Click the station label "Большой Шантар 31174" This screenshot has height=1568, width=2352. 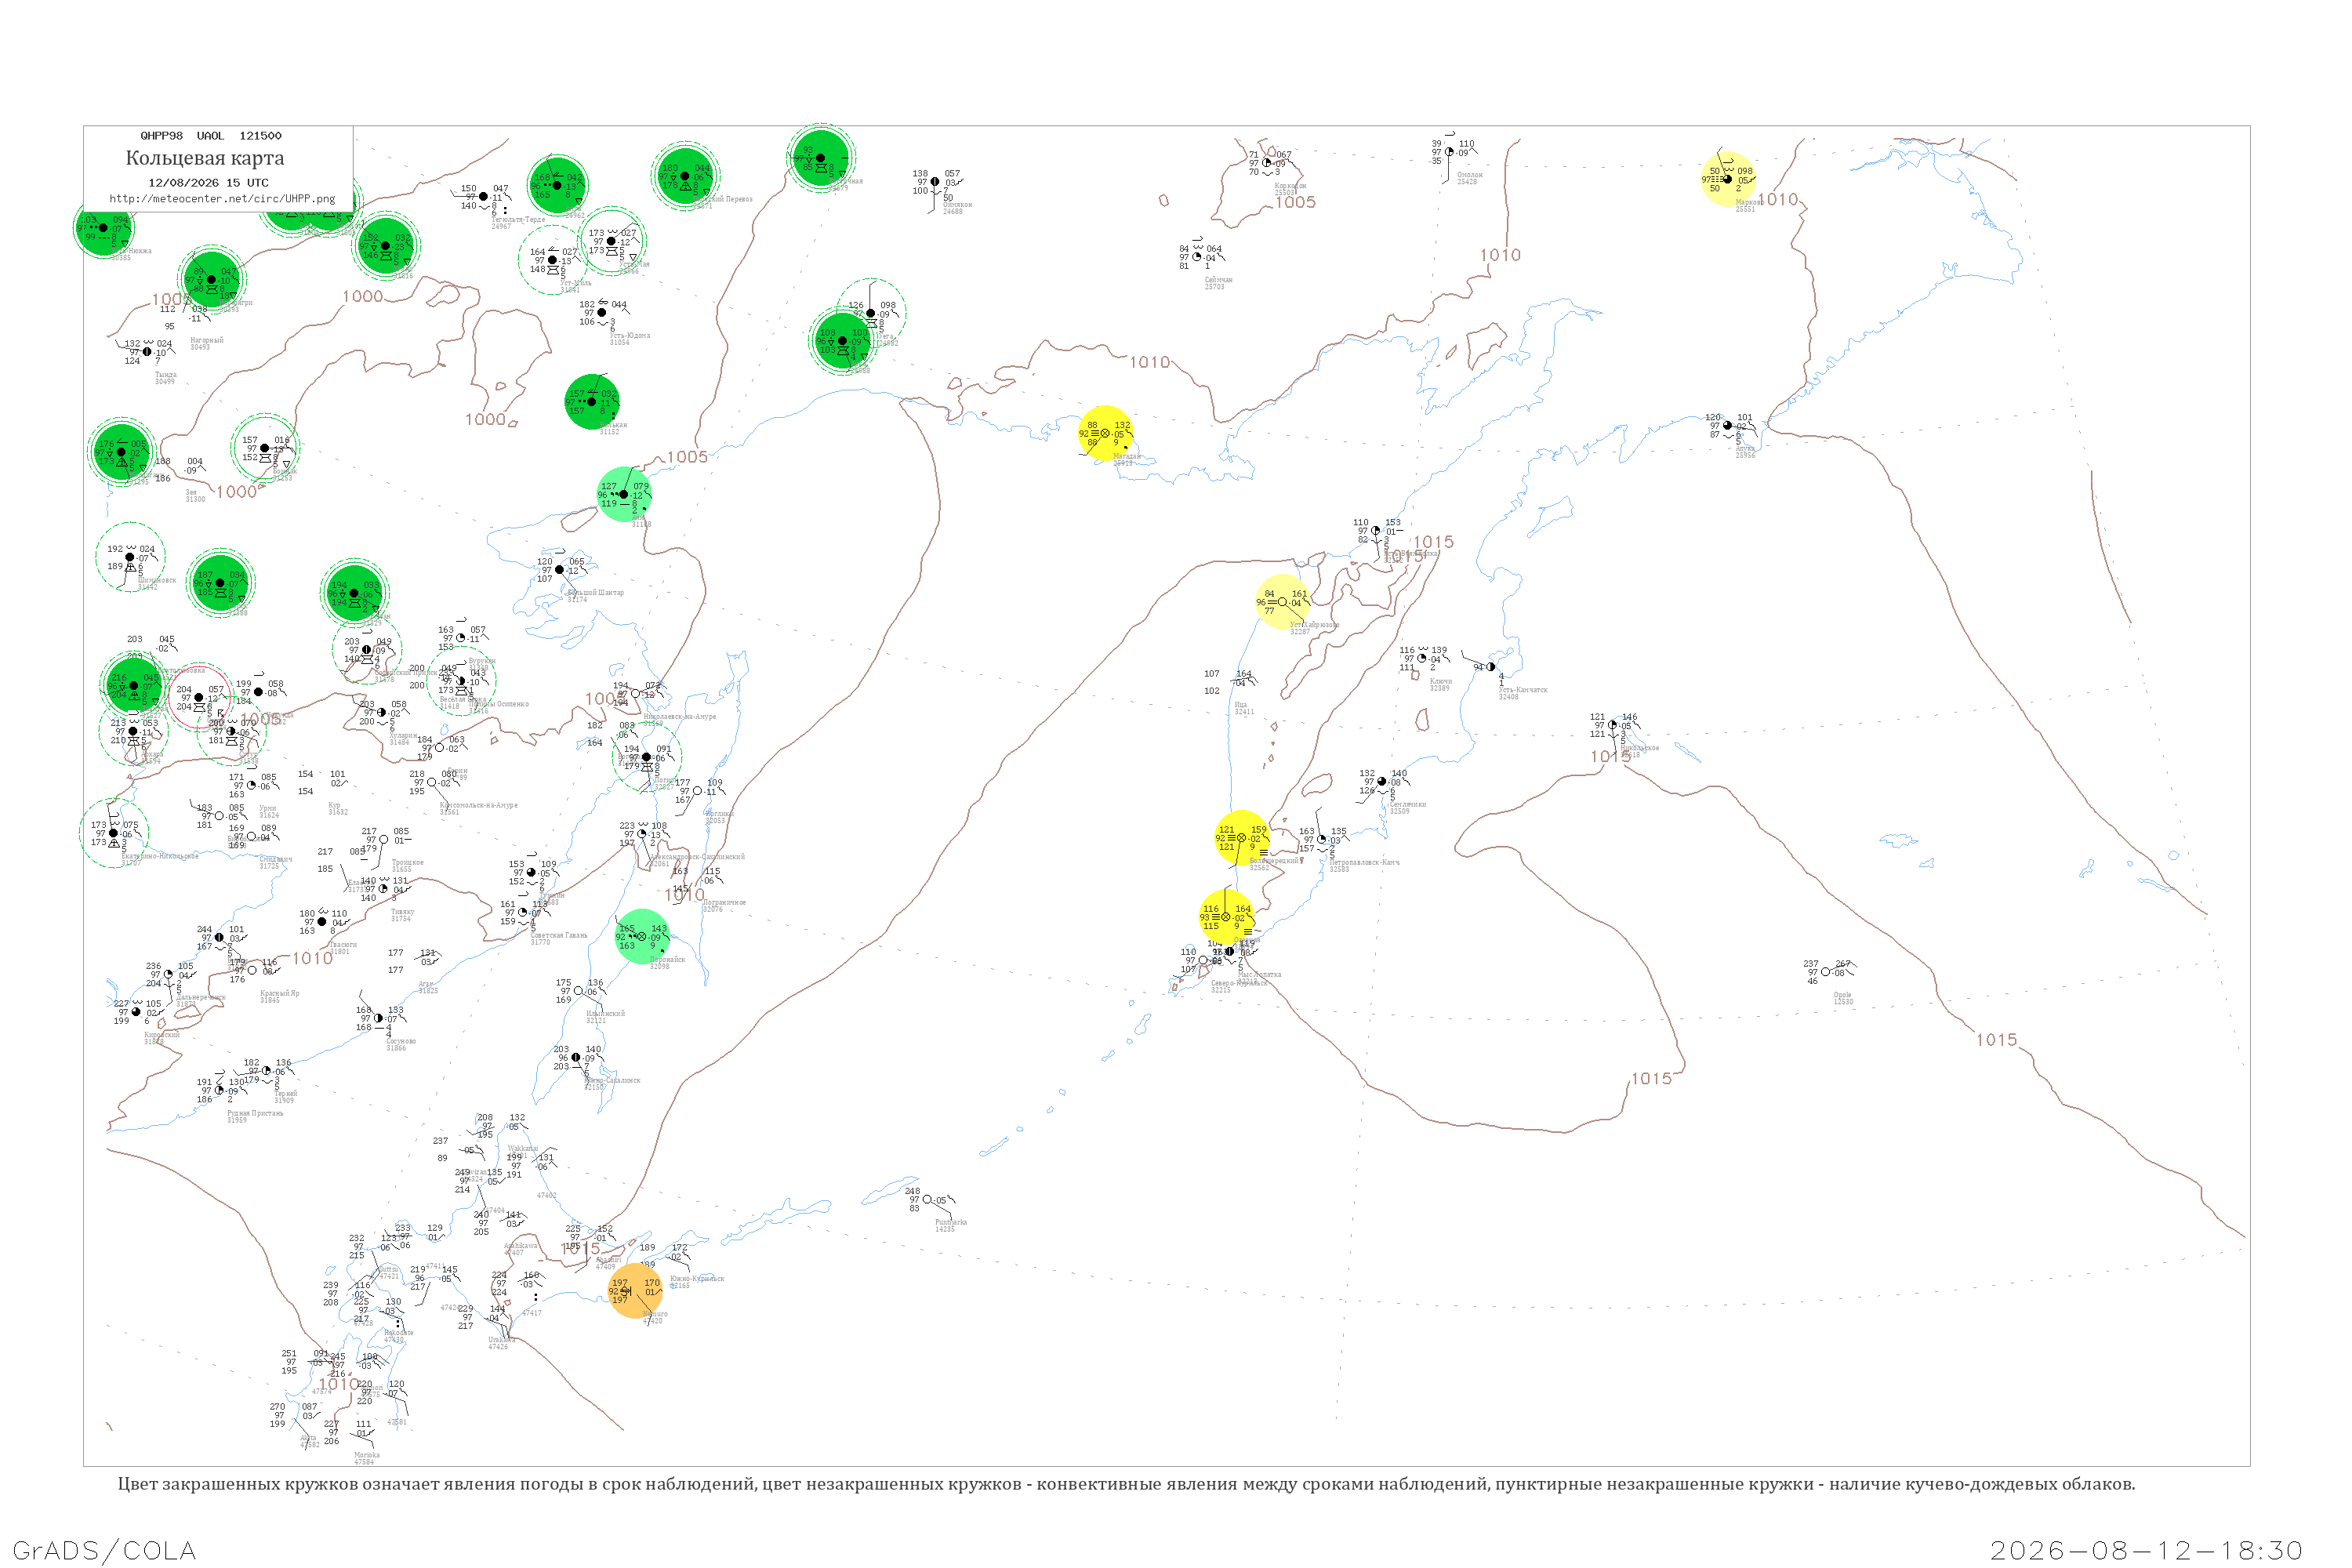pyautogui.click(x=596, y=596)
